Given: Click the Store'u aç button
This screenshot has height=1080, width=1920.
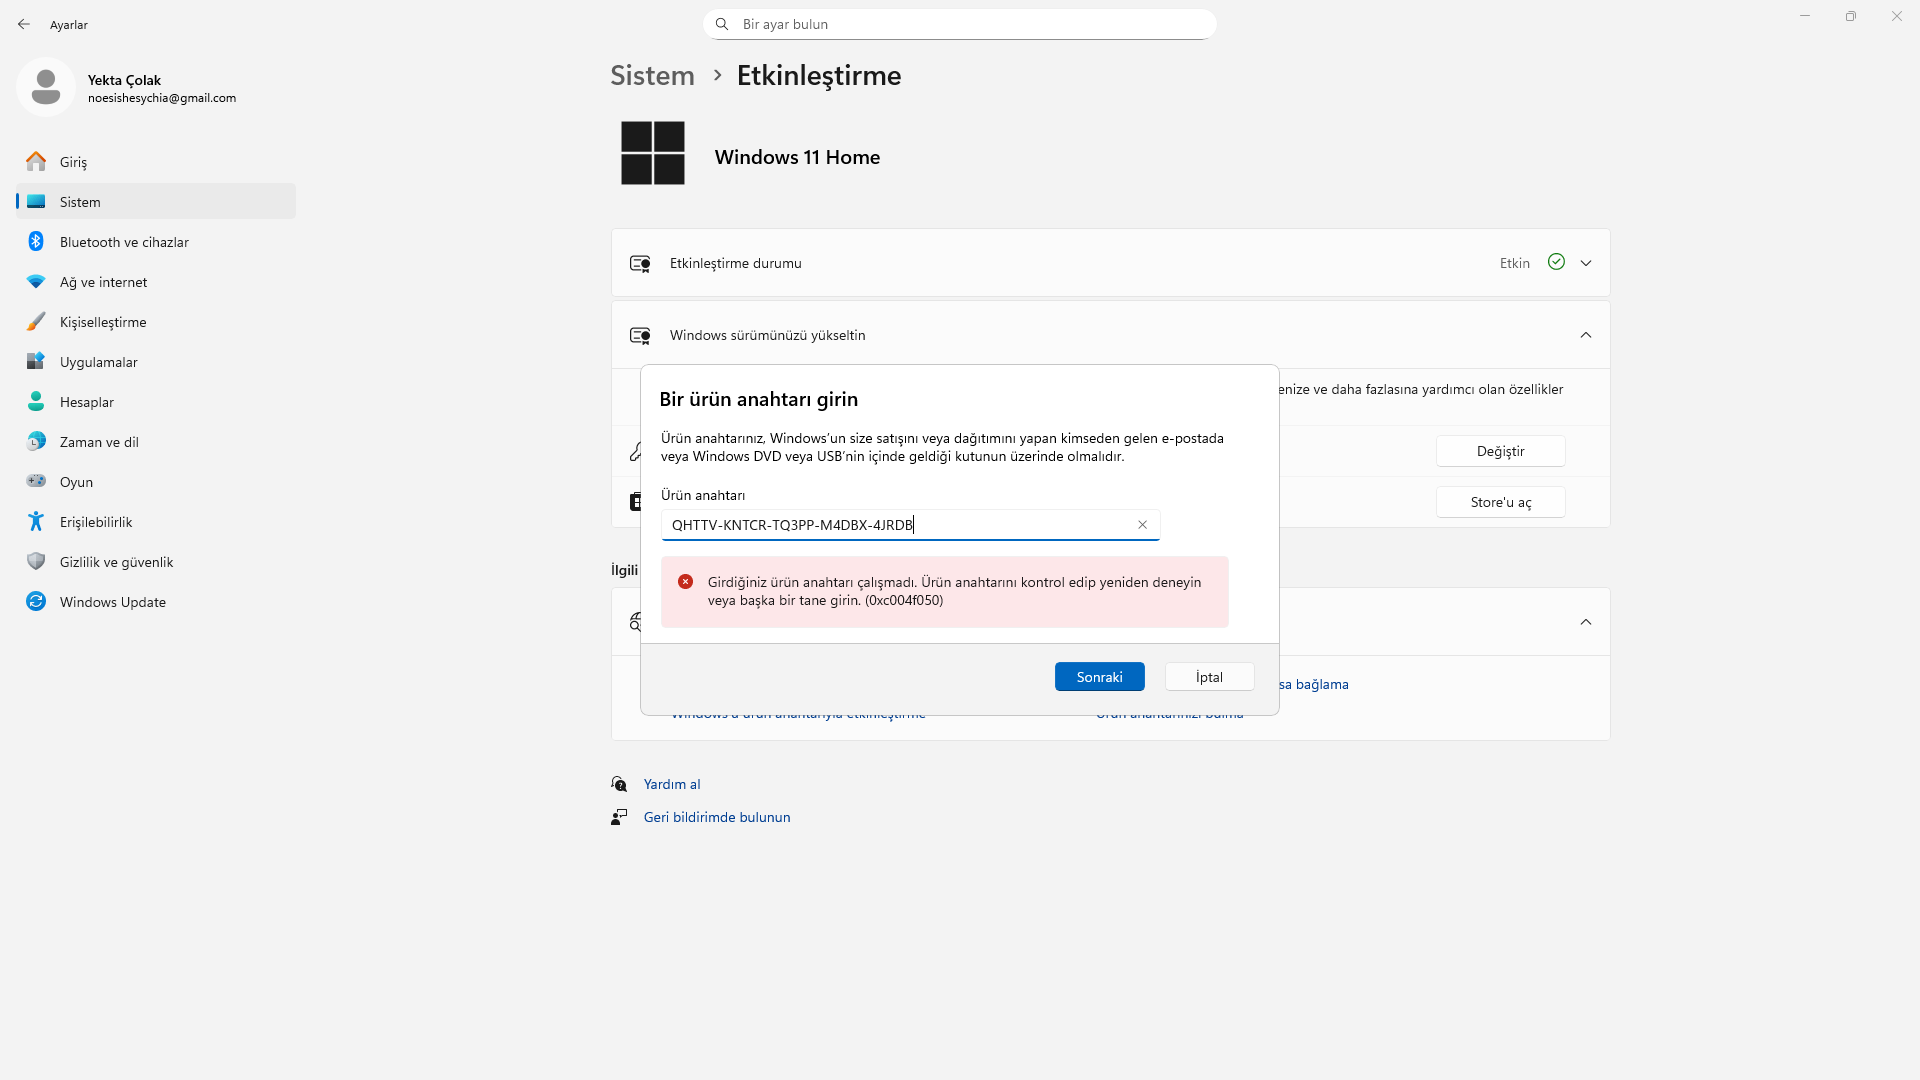Looking at the screenshot, I should coord(1500,502).
